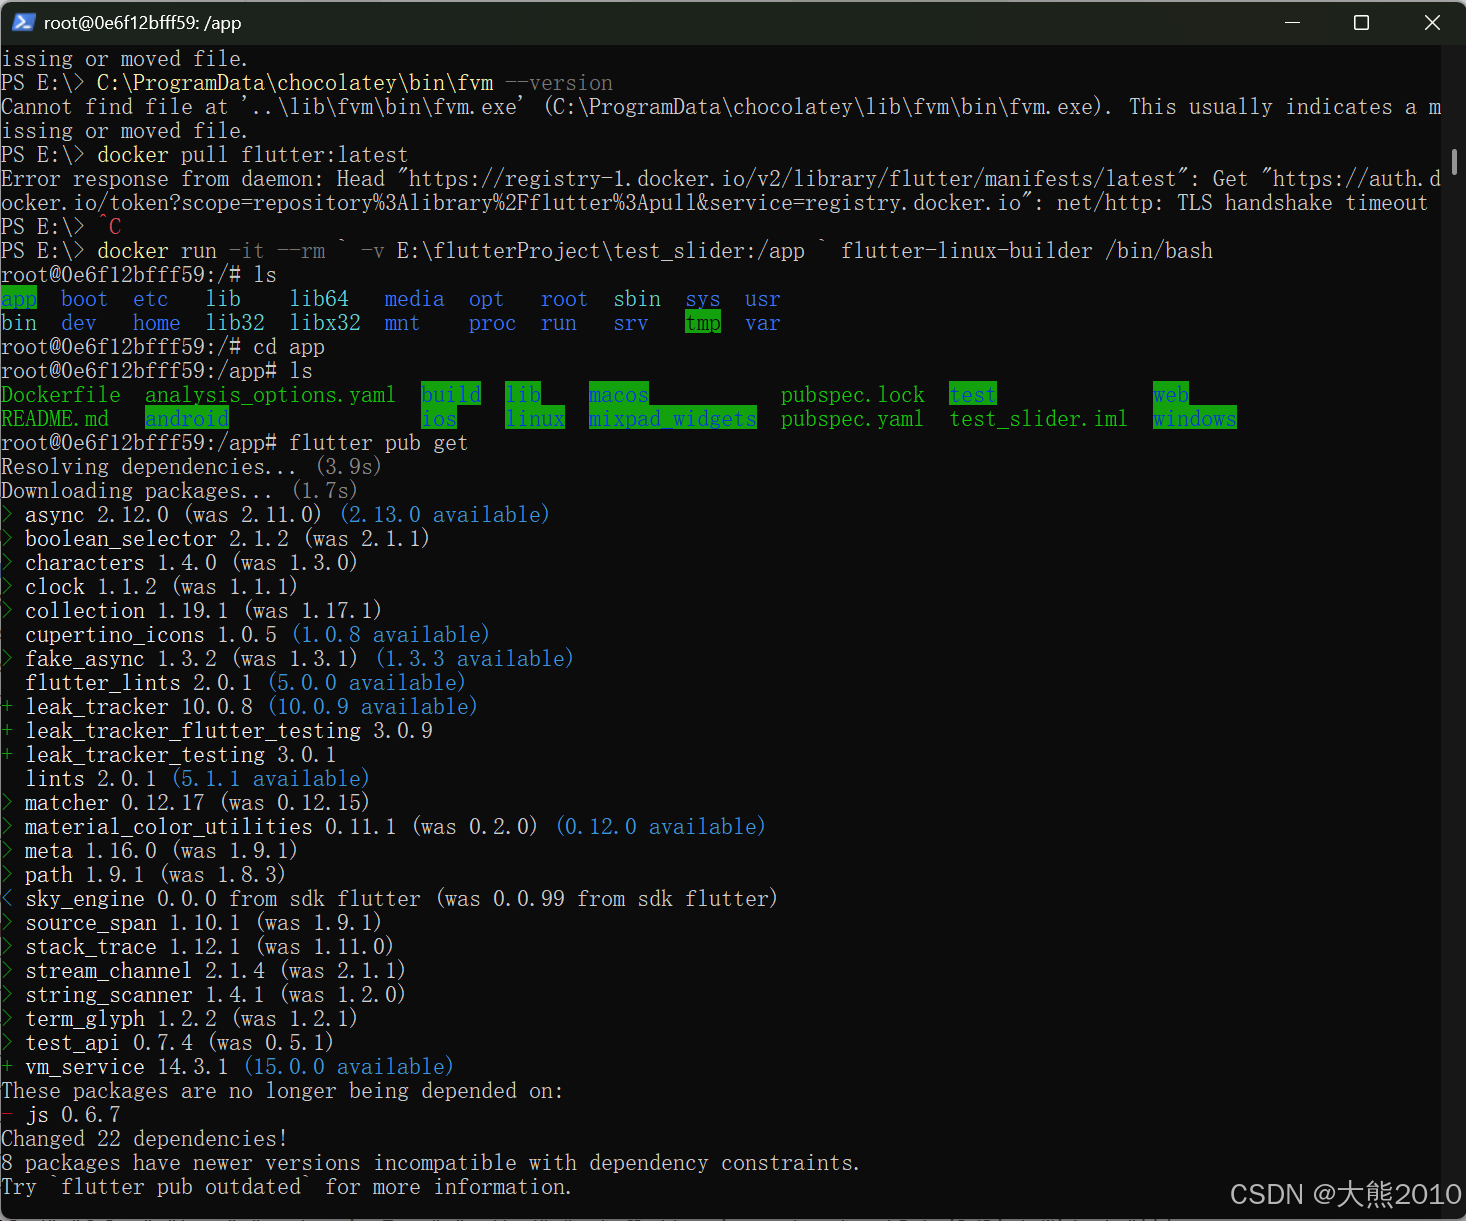Click the analysis_options.yaml filename
This screenshot has width=1466, height=1221.
(269, 394)
